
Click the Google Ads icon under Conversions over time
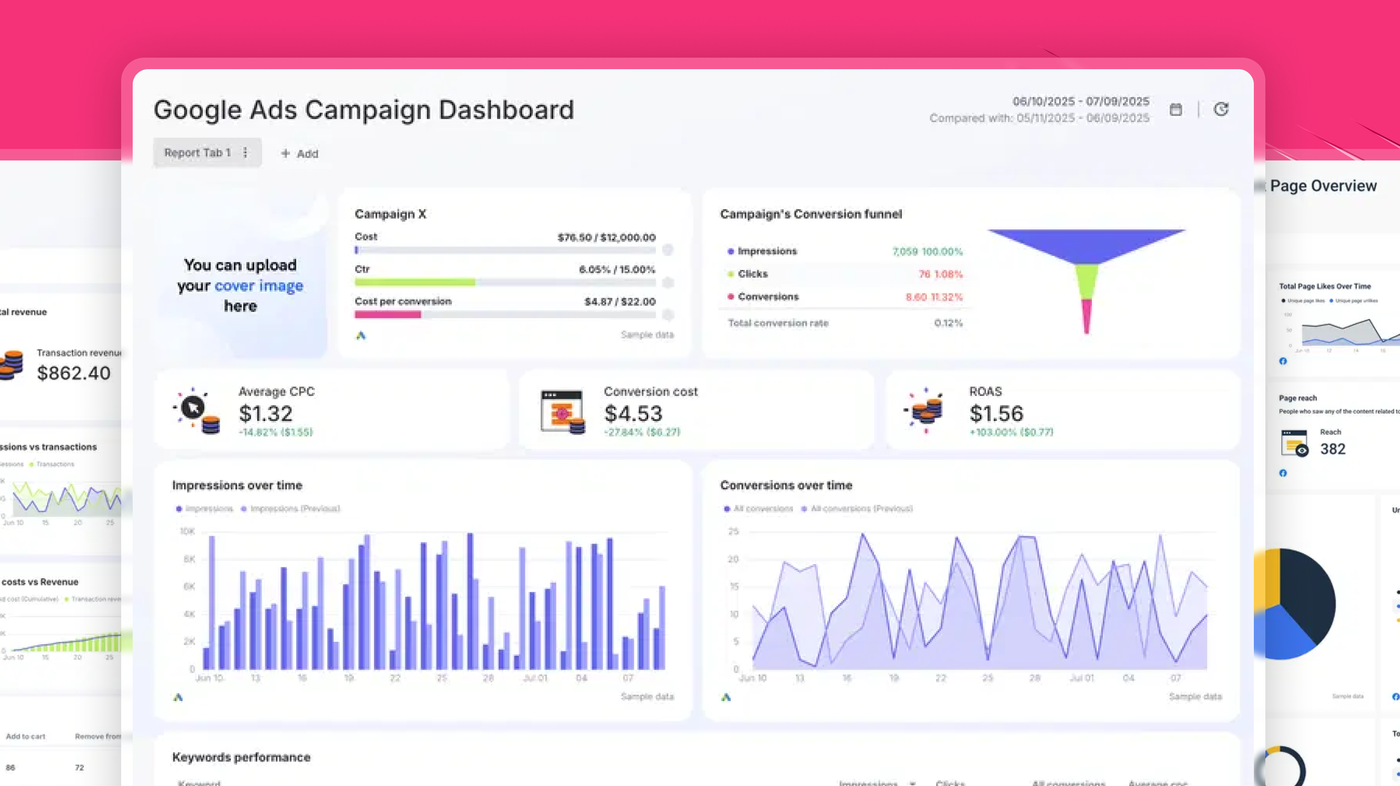tap(726, 696)
